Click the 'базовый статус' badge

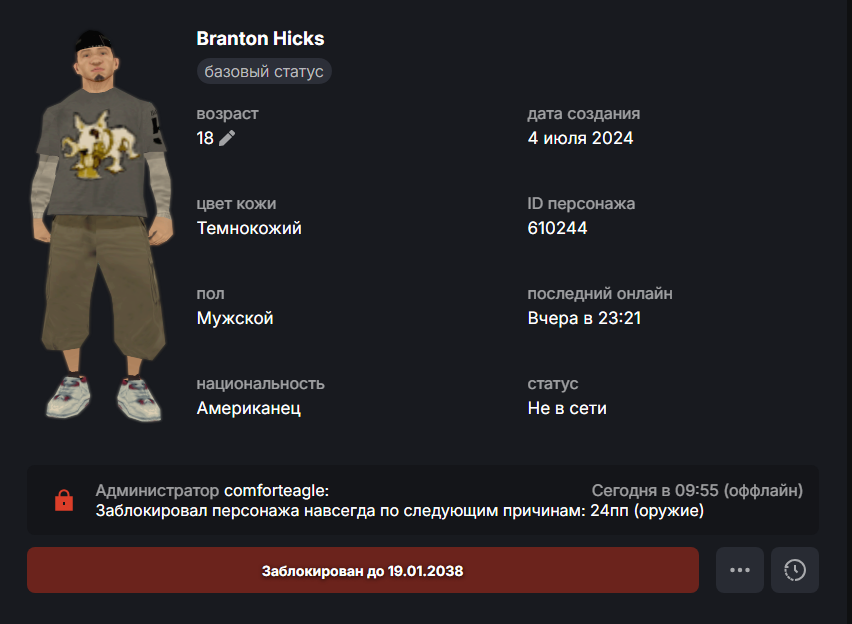(264, 71)
